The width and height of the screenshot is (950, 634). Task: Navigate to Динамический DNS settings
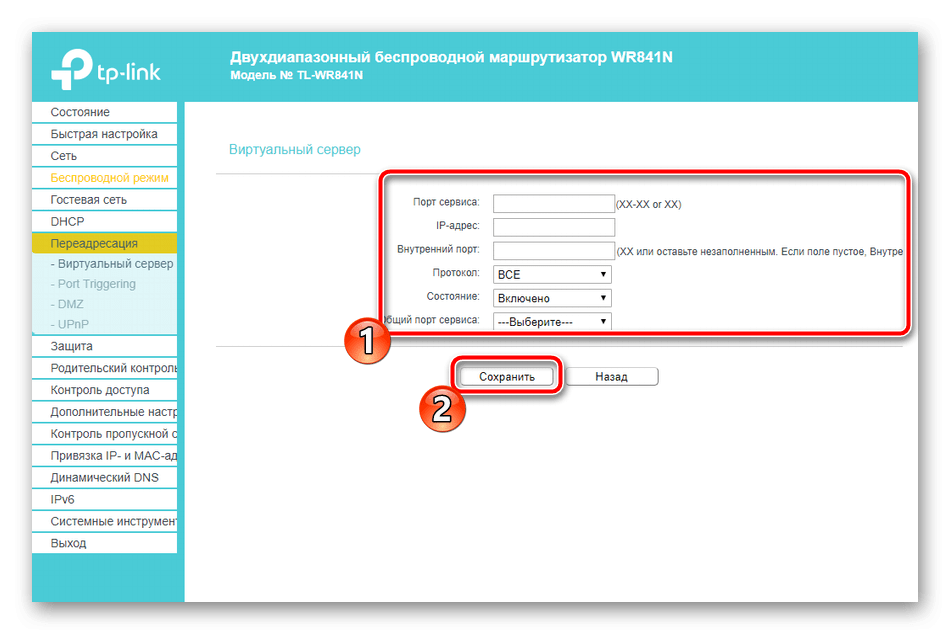click(104, 477)
